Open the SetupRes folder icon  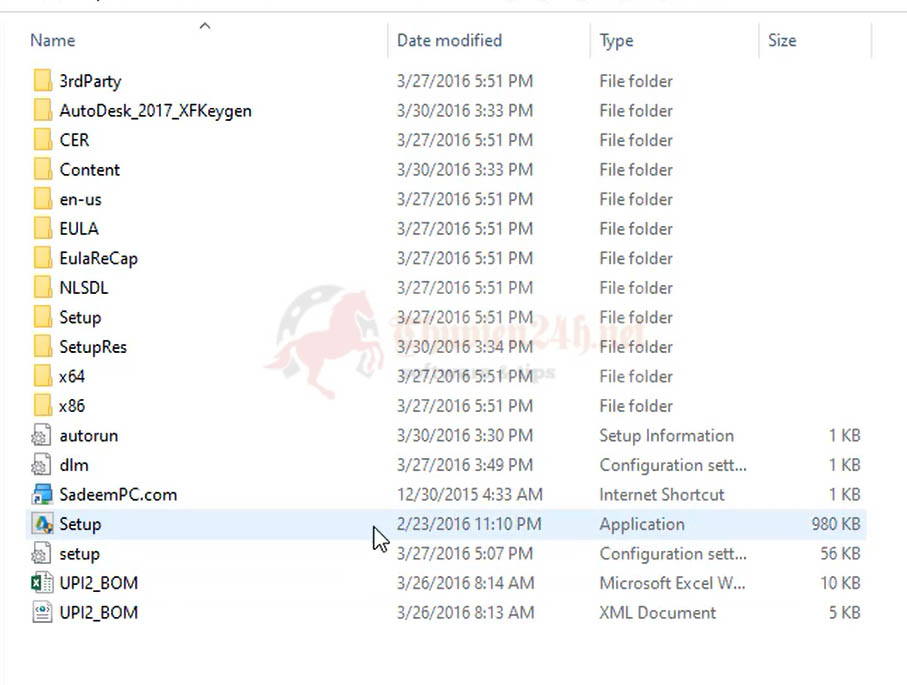point(42,346)
